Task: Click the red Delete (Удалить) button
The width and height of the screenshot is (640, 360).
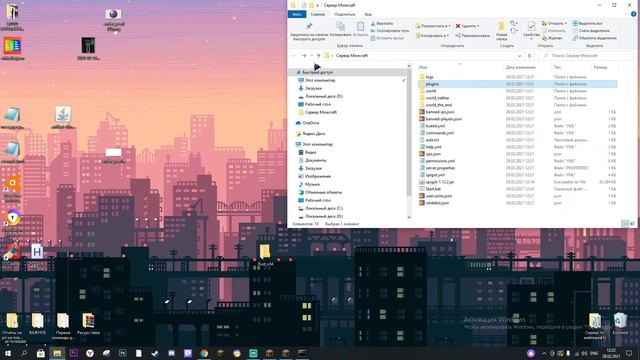Action: pos(467,26)
